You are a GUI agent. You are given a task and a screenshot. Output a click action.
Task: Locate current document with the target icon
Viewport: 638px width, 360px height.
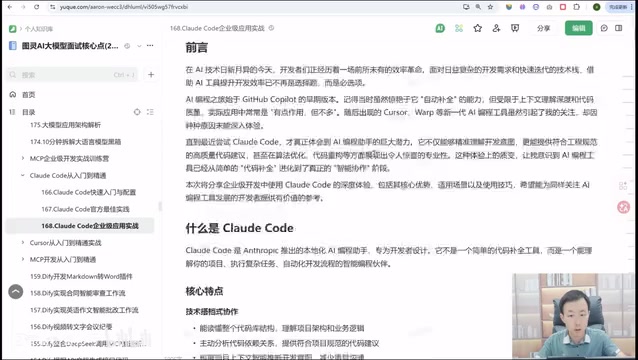click(x=137, y=112)
